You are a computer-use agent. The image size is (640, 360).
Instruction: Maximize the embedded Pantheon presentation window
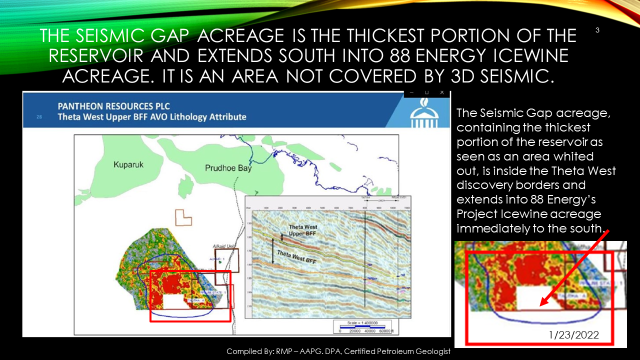point(427,93)
